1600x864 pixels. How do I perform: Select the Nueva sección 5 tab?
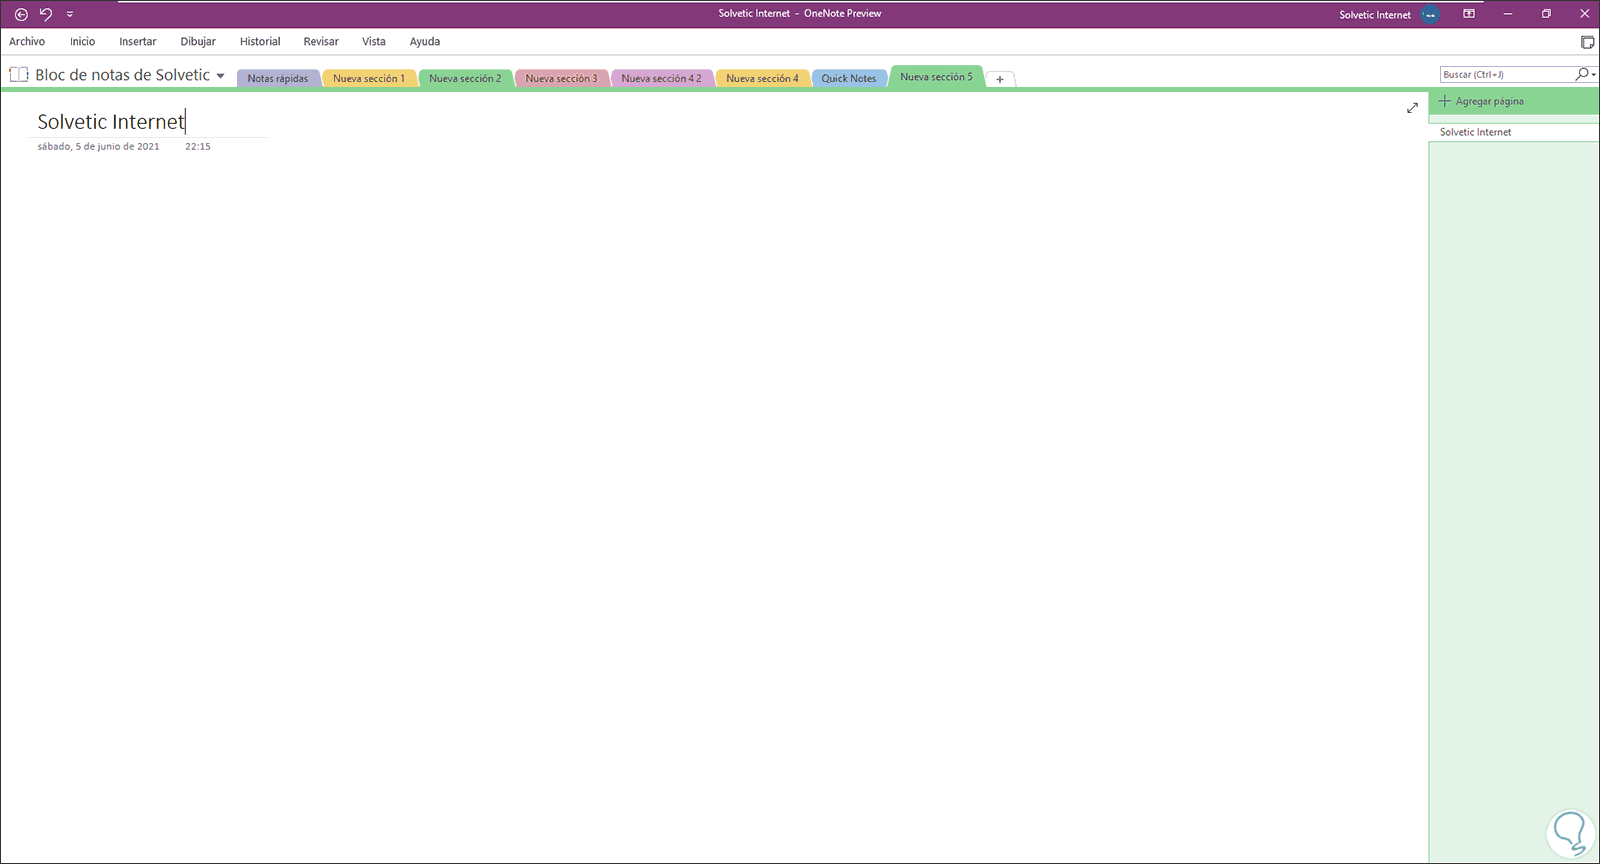936,77
